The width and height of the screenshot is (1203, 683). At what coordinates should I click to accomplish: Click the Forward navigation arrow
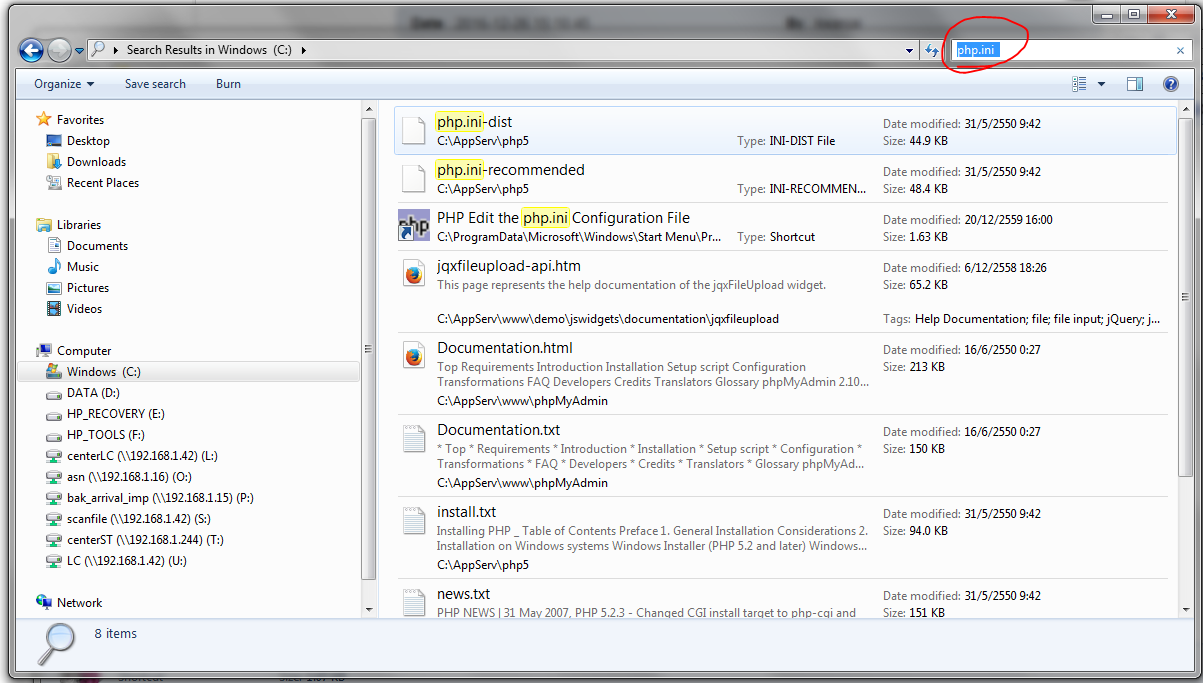(x=59, y=50)
